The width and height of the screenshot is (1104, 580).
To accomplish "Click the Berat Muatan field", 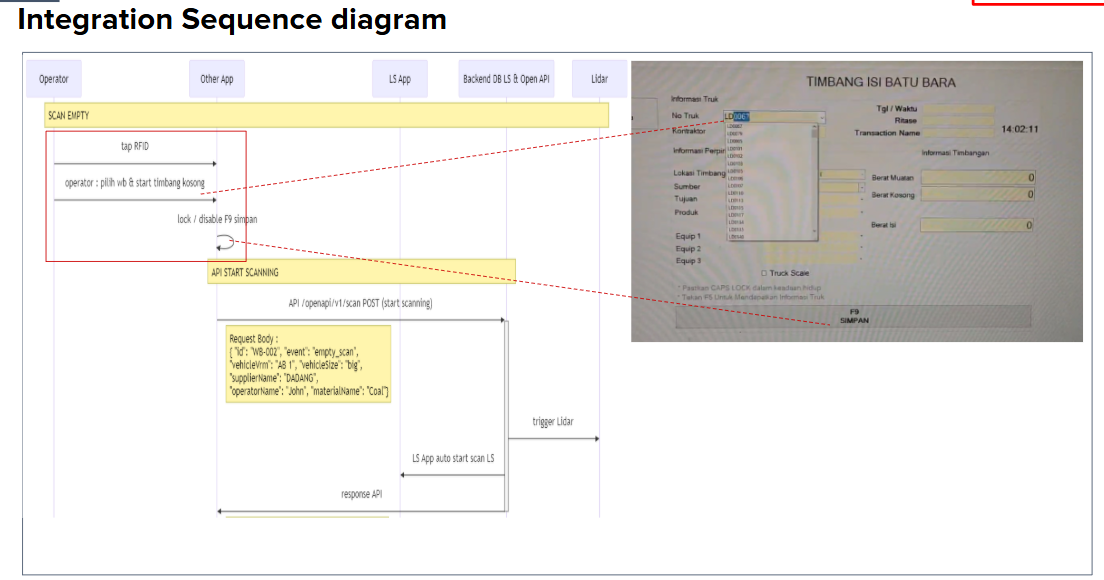I will tap(977, 178).
